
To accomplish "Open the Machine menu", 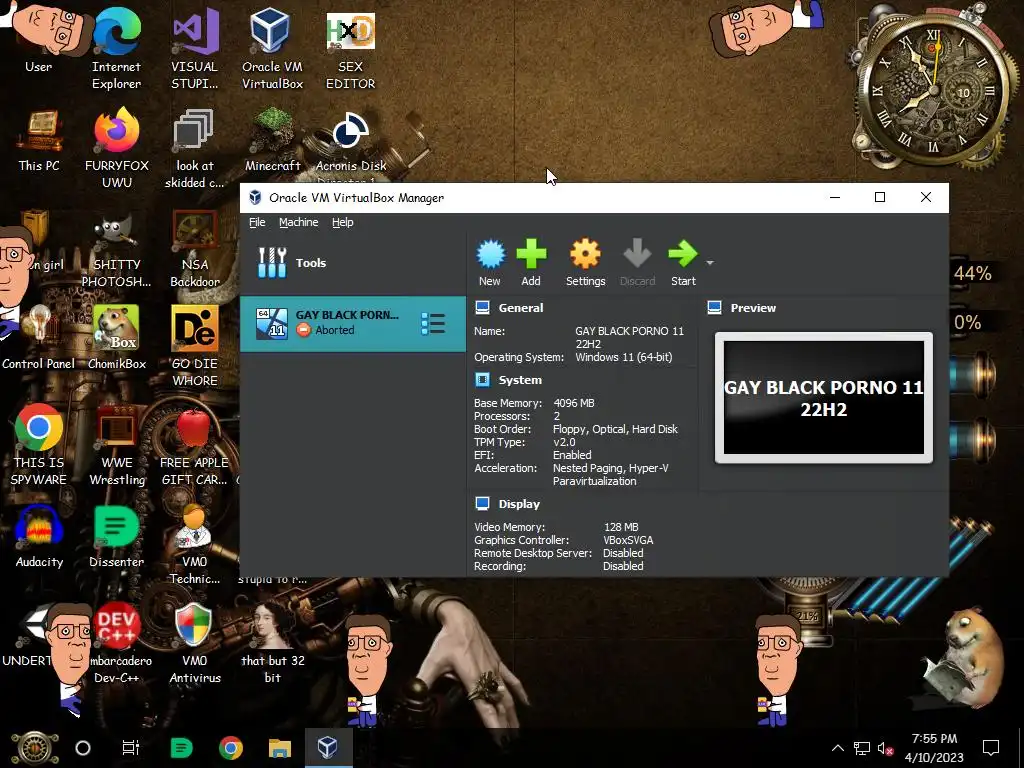I will click(298, 222).
